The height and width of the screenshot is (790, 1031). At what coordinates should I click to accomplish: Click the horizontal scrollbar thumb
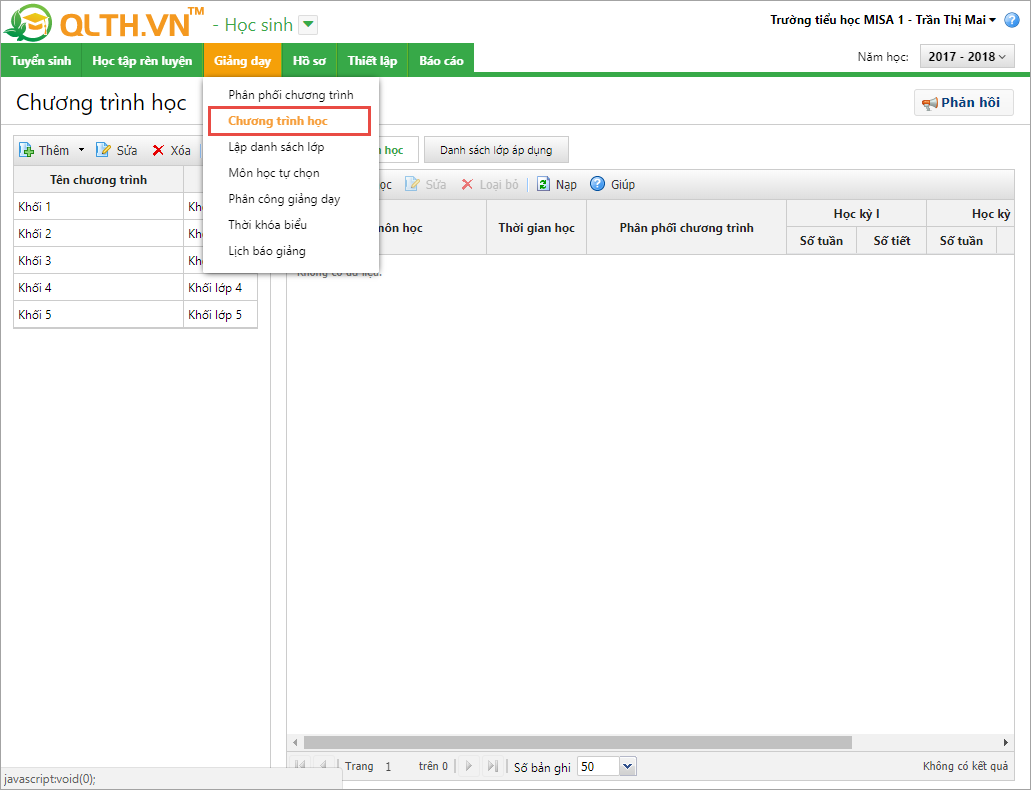click(577, 743)
